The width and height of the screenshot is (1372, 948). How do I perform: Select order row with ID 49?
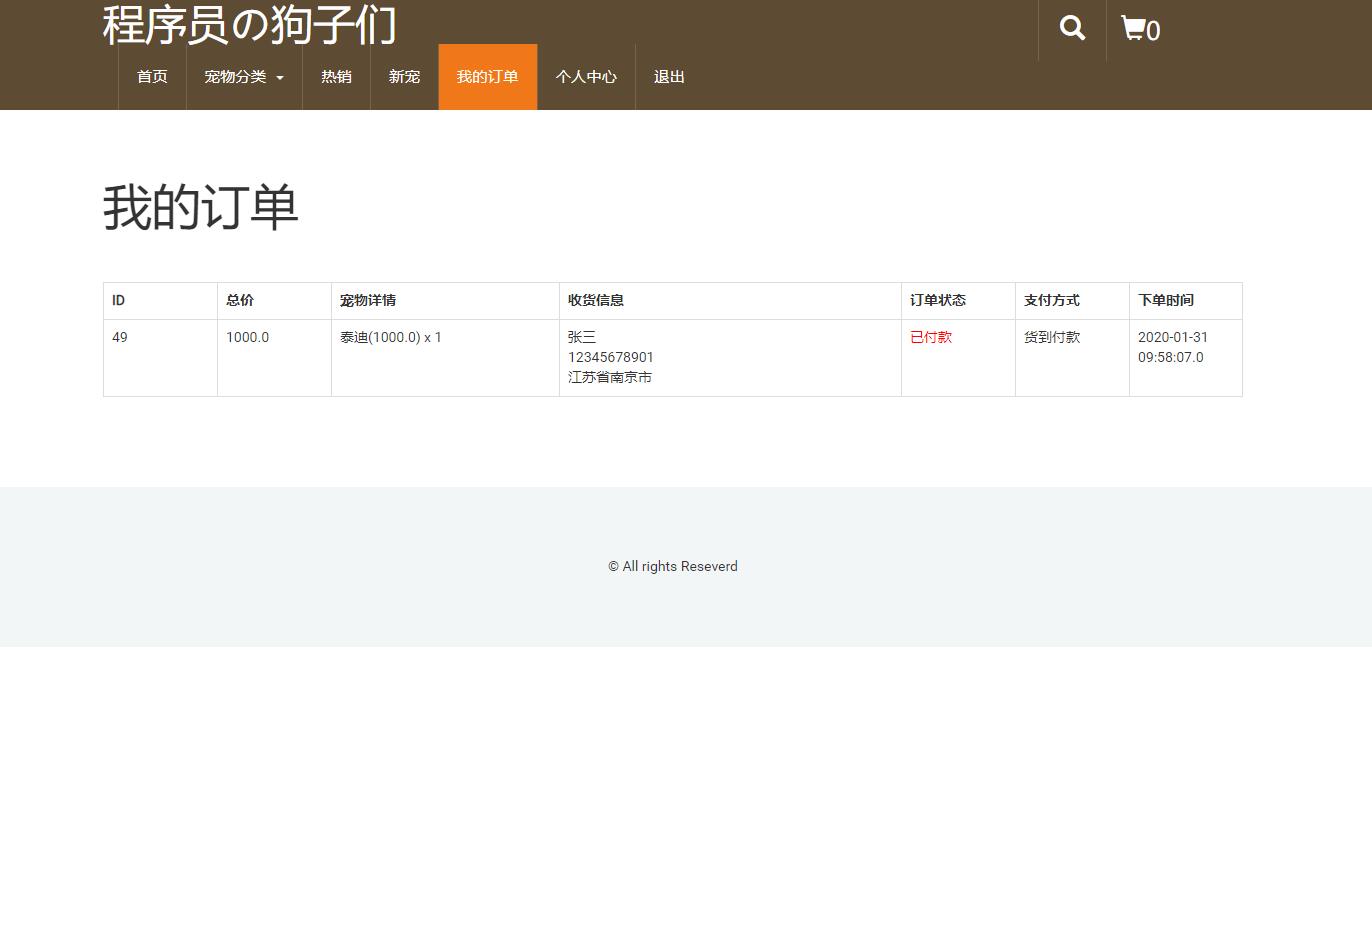pyautogui.click(x=119, y=337)
